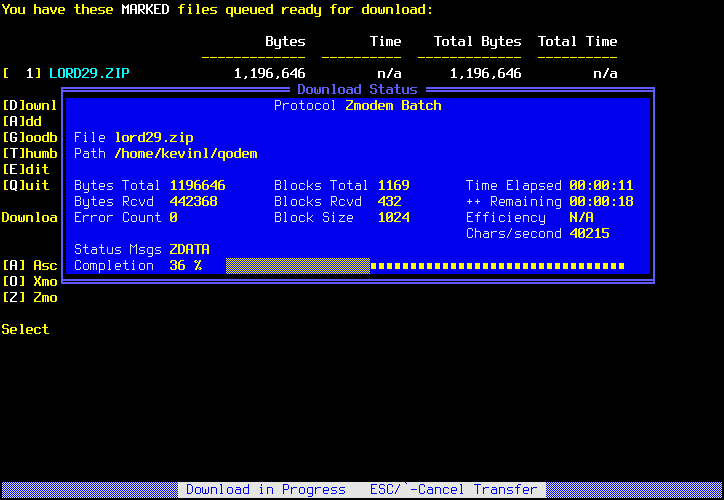This screenshot has width=724, height=500.
Task: Click the Downloa prompt line behind the dialog
Action: coord(30,217)
